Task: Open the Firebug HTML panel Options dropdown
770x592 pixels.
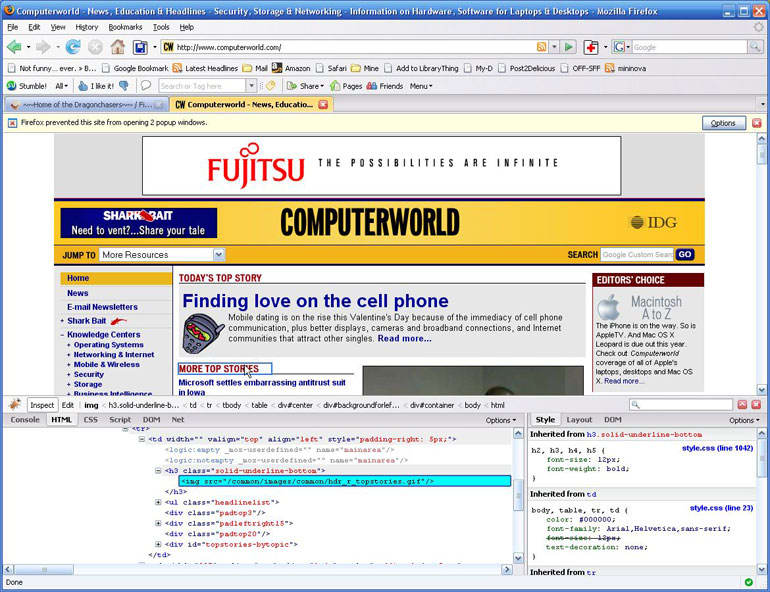Action: [501, 420]
